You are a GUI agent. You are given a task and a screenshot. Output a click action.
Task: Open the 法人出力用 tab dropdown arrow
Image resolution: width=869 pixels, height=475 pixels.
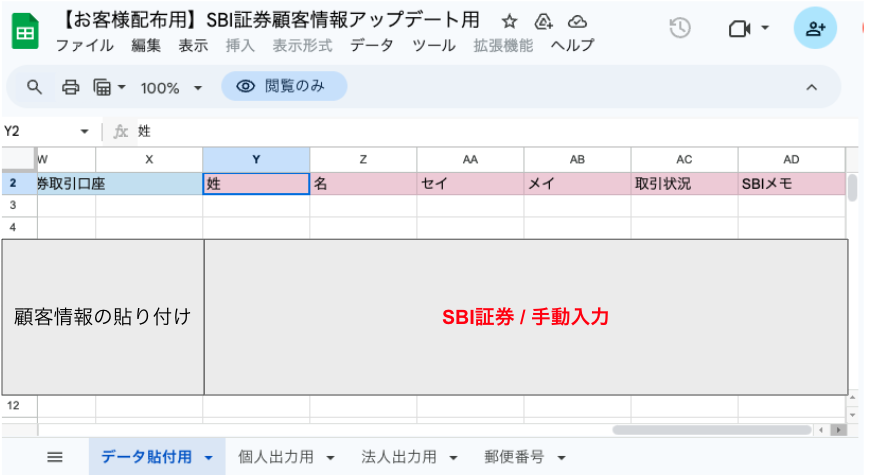click(x=453, y=458)
